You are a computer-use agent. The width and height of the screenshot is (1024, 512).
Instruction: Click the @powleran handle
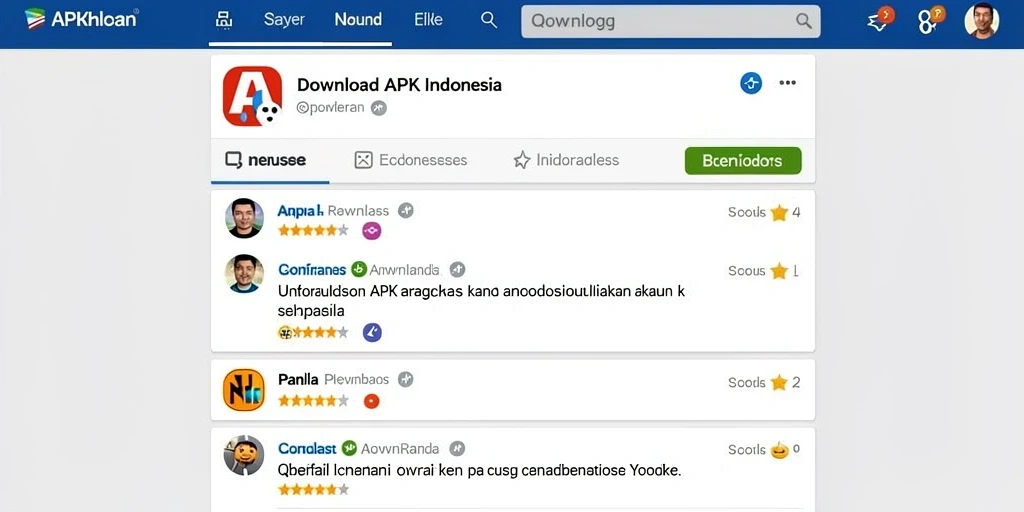point(330,108)
